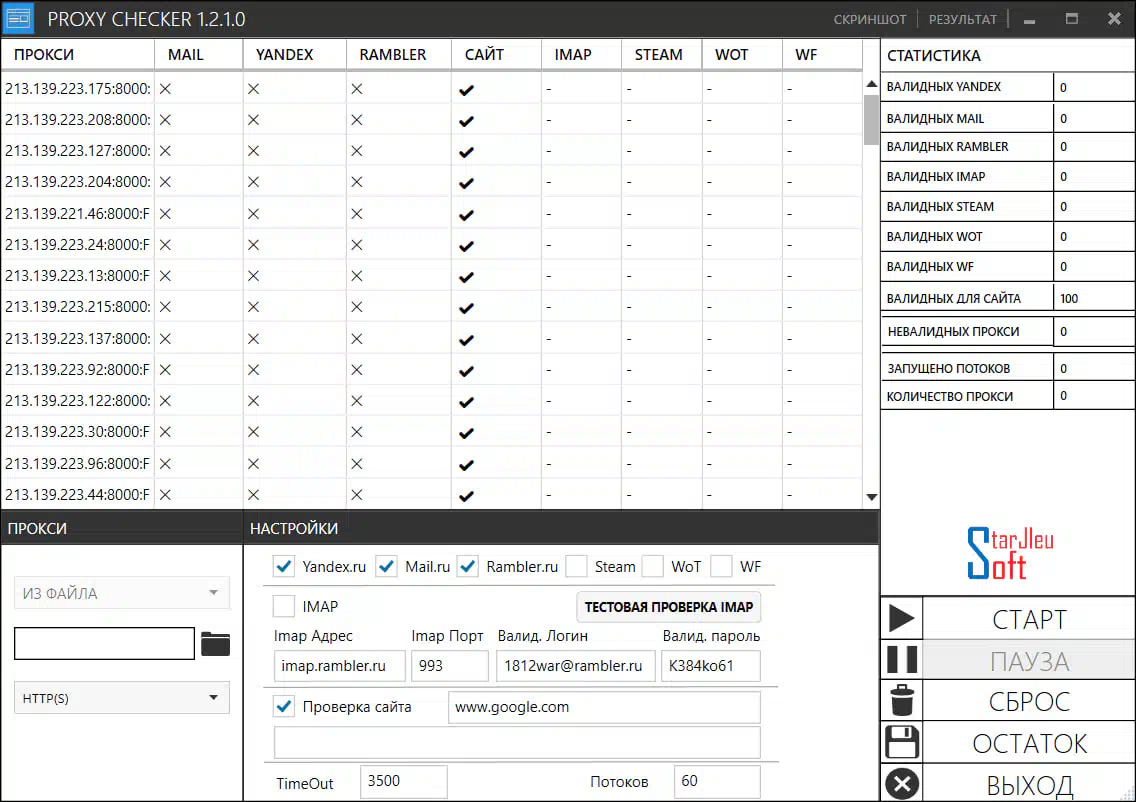Uncheck the Rambler.ru checkbox
This screenshot has height=802, width=1136.
coord(468,566)
